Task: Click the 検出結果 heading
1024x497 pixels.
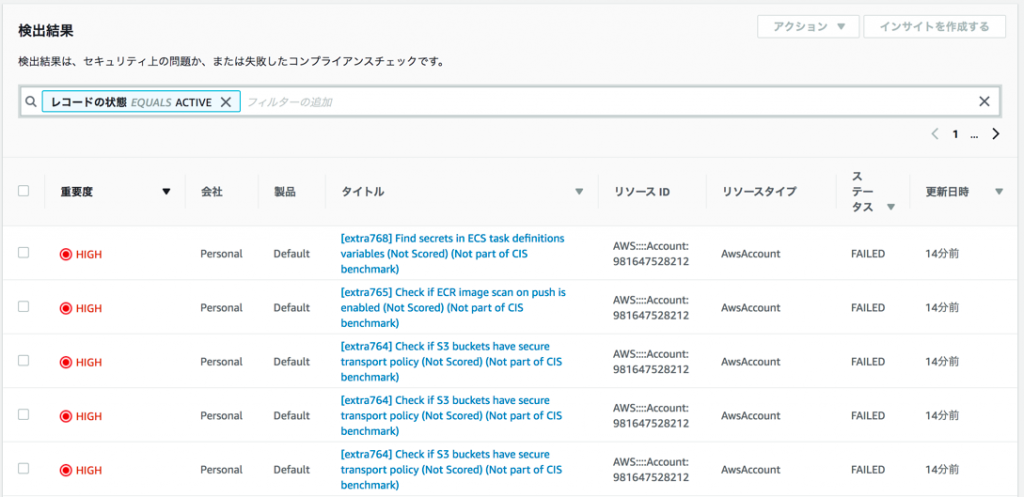Action: (45, 32)
